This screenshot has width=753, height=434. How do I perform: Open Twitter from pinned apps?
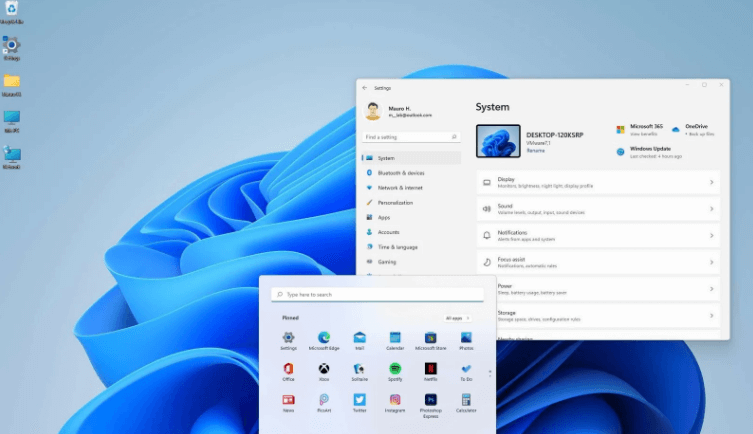[360, 403]
